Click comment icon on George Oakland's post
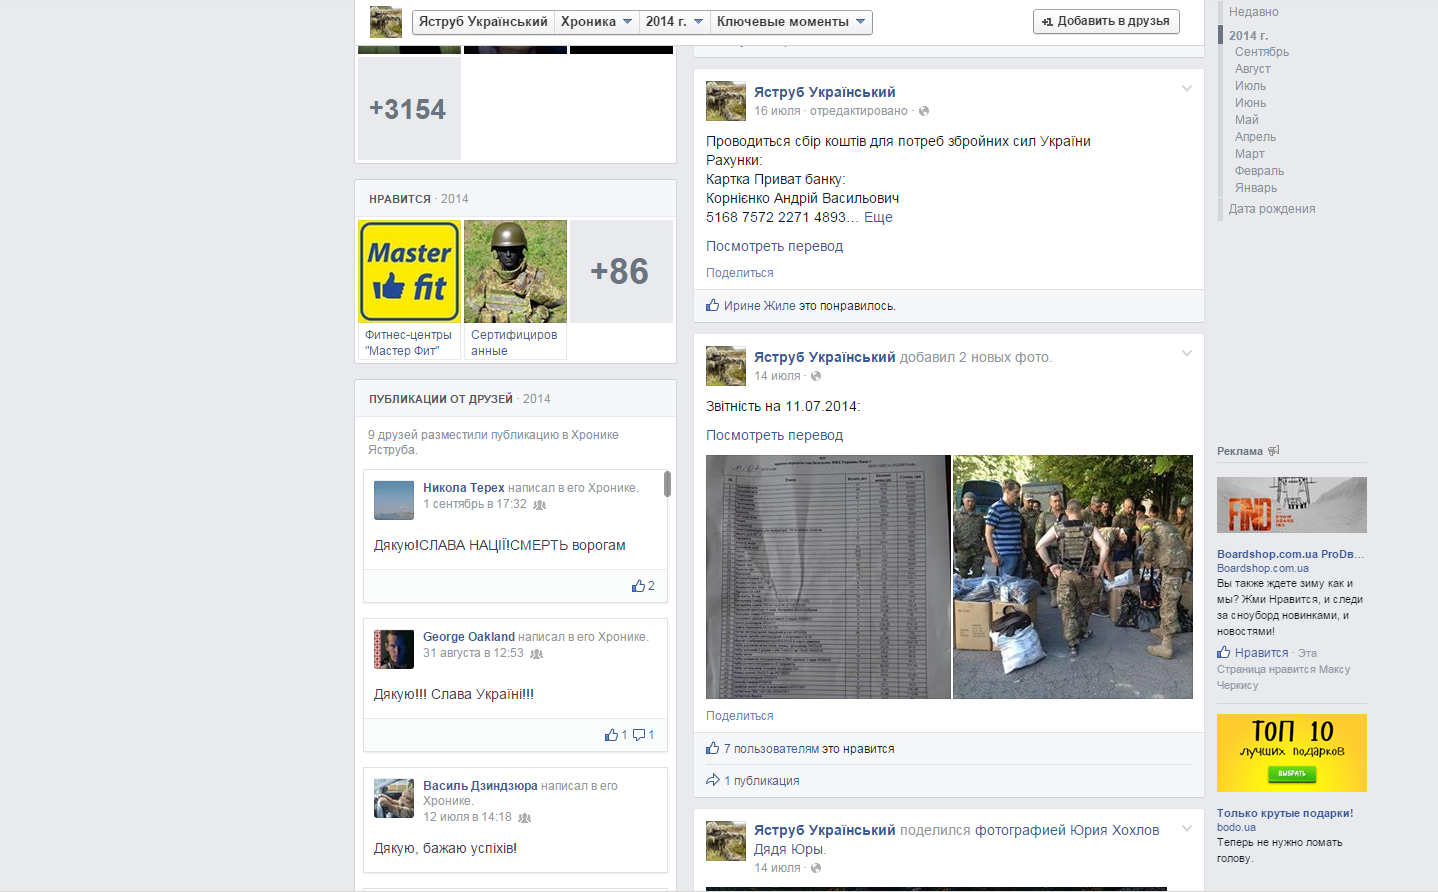 click(639, 735)
